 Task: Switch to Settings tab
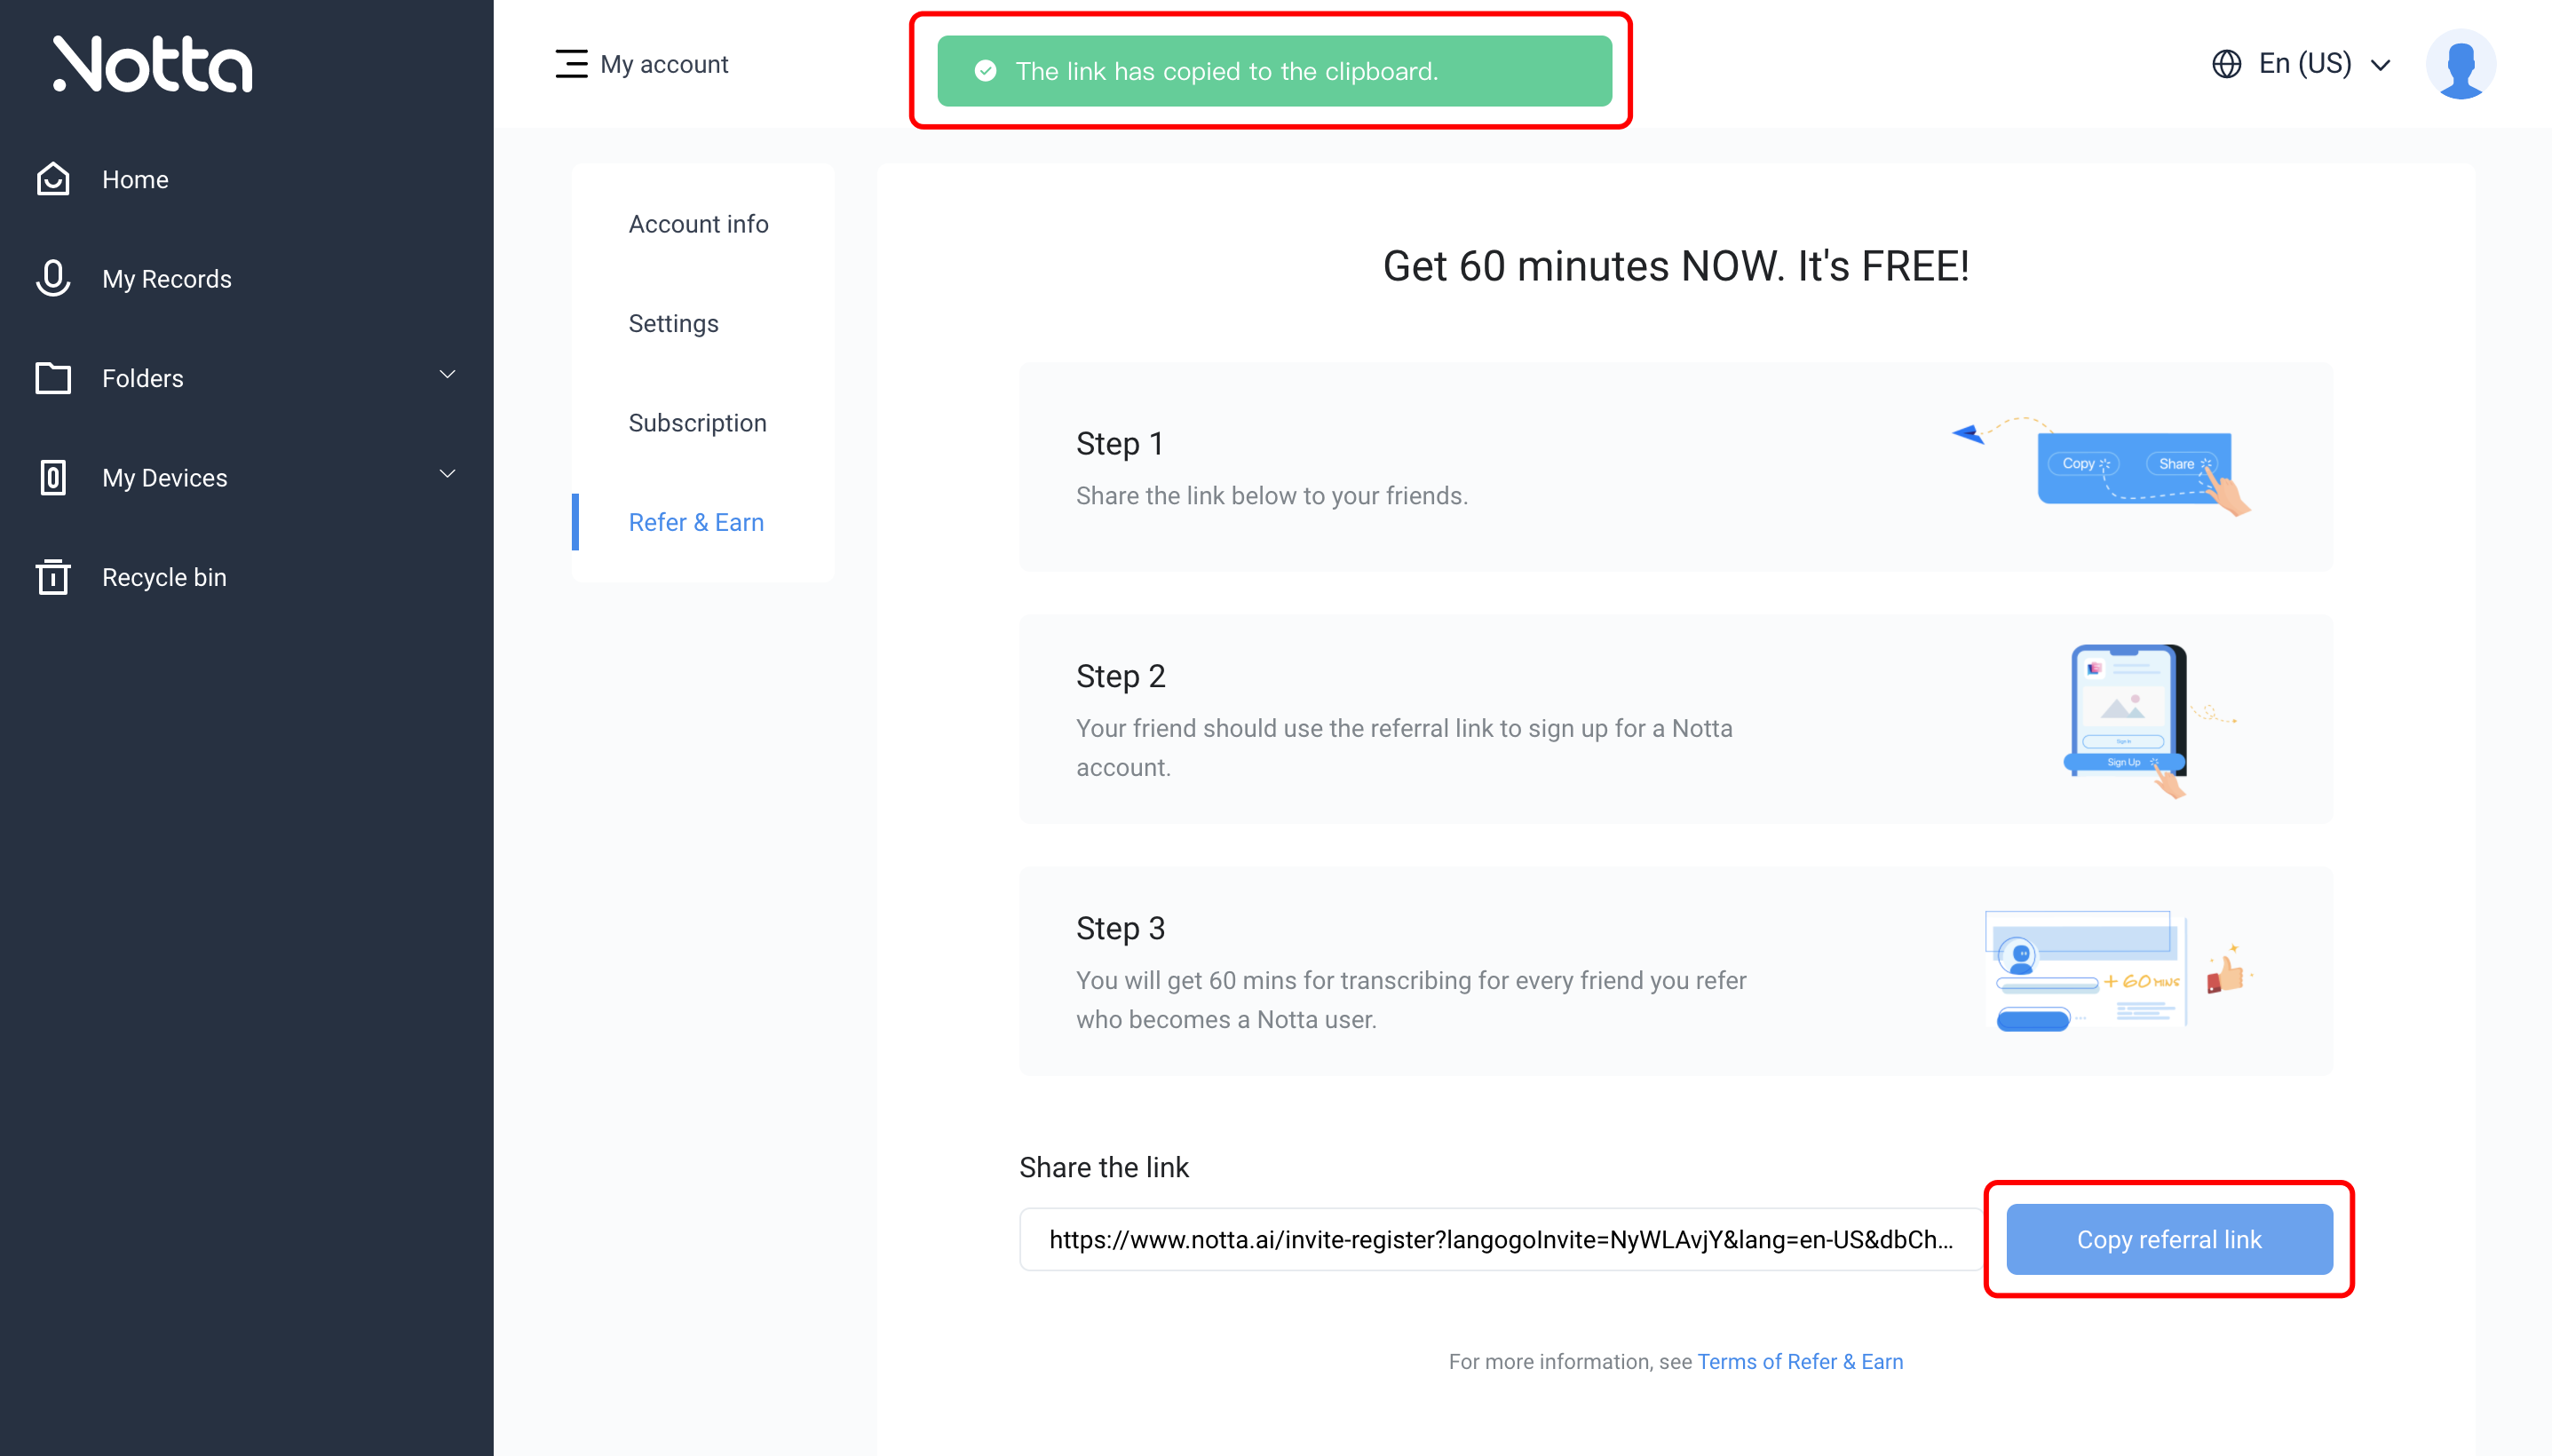[673, 323]
